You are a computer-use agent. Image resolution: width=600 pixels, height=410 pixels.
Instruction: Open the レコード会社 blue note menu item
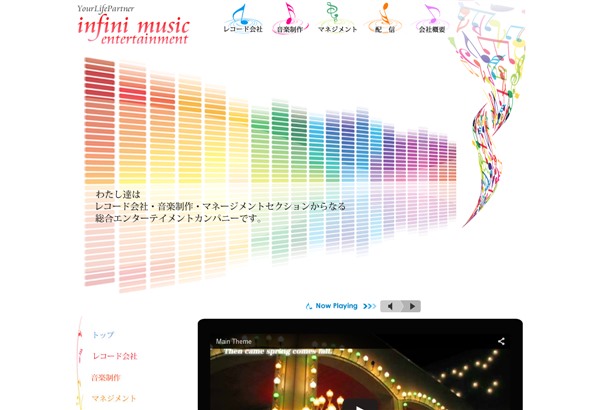pyautogui.click(x=243, y=19)
